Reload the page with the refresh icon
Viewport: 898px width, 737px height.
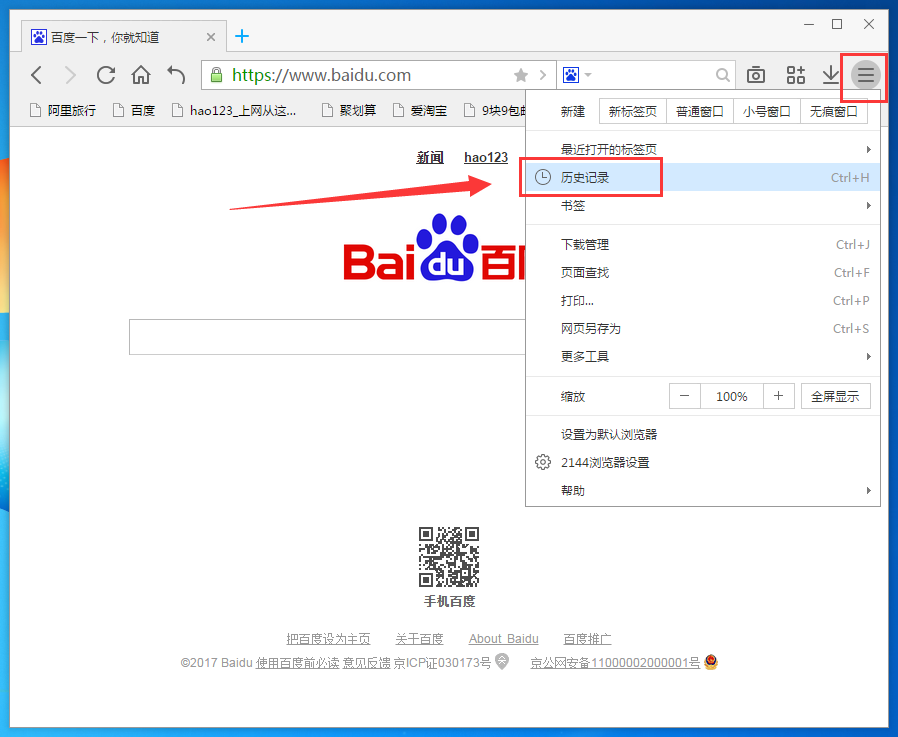click(106, 75)
